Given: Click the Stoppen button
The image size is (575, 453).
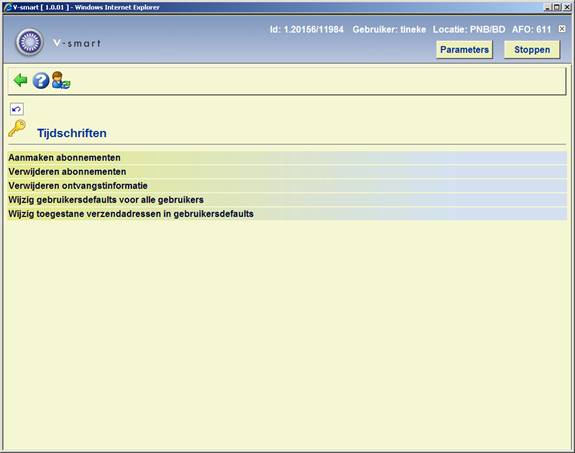Looking at the screenshot, I should (532, 50).
